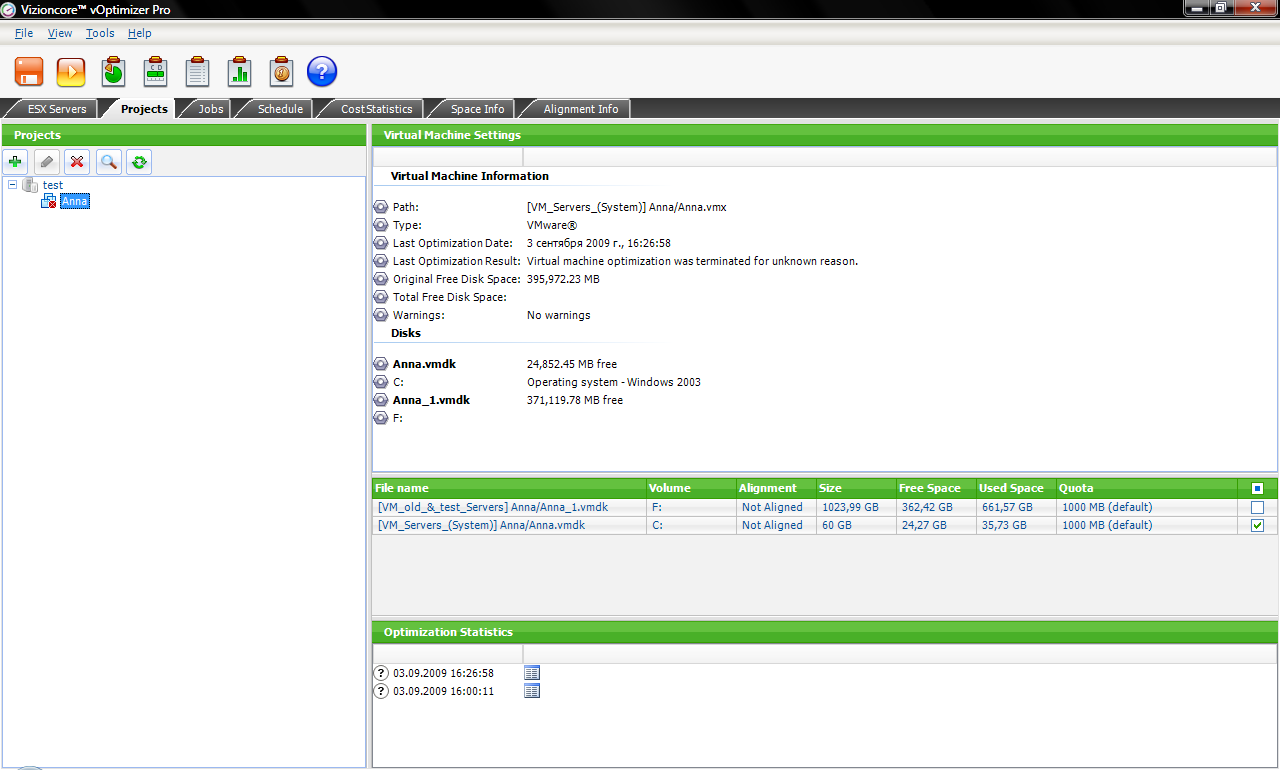Switch to the ESX Servers tab
Image resolution: width=1280 pixels, height=770 pixels.
point(56,109)
